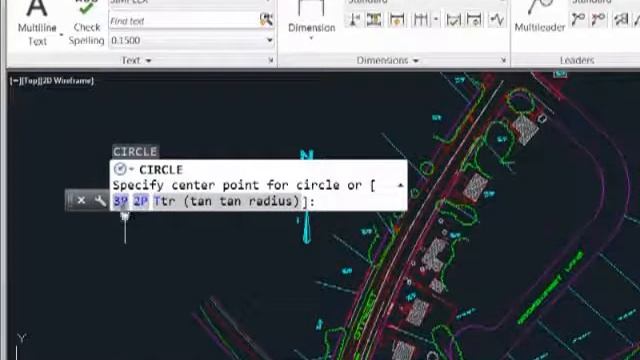640x360 pixels.
Task: Click the Leaders panel title
Action: [x=577, y=60]
